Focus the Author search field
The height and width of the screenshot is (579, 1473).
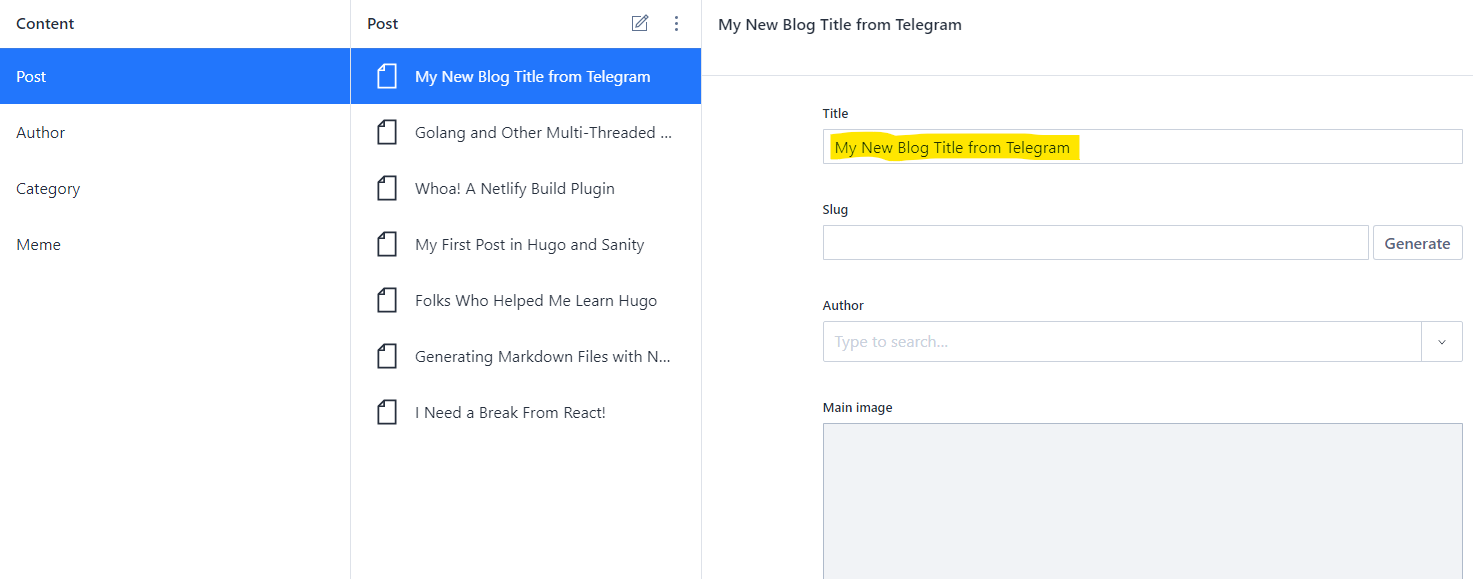point(1122,342)
